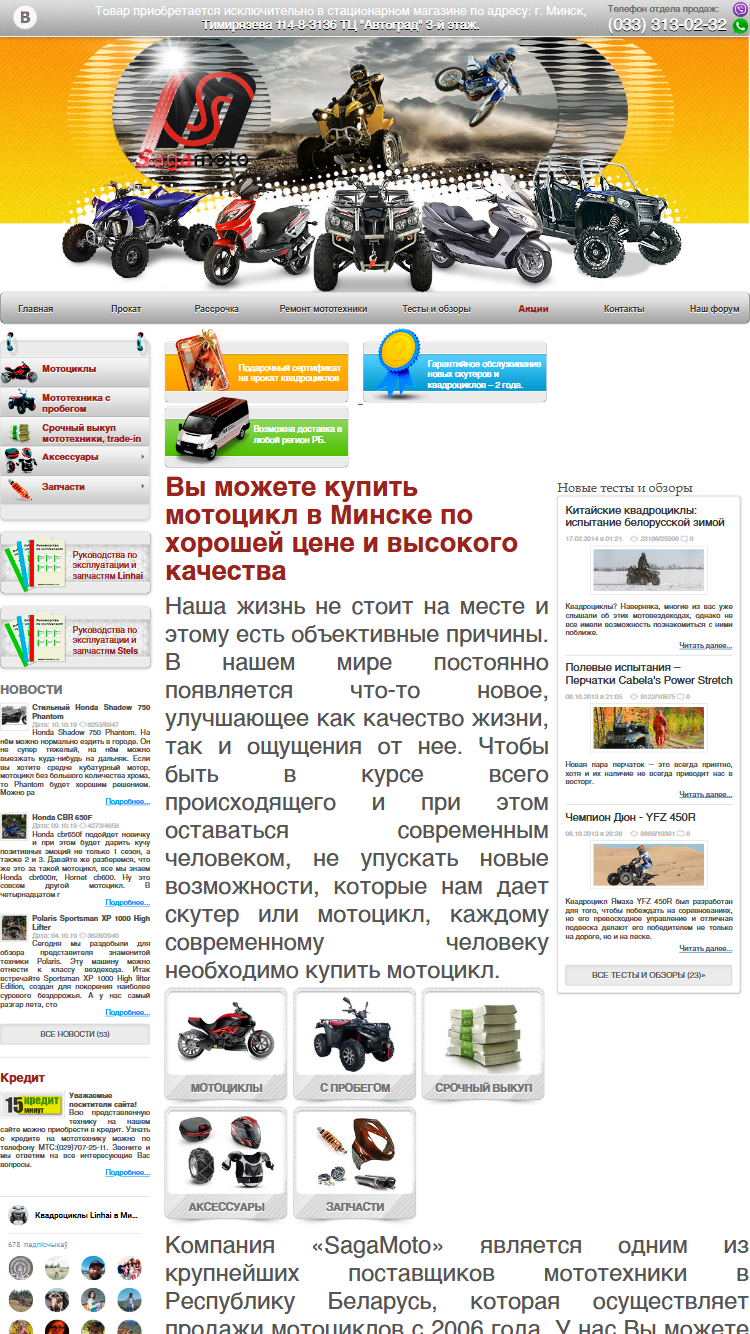Click Подробнее in the Кредит section
This screenshot has width=750, height=1334.
click(128, 1173)
